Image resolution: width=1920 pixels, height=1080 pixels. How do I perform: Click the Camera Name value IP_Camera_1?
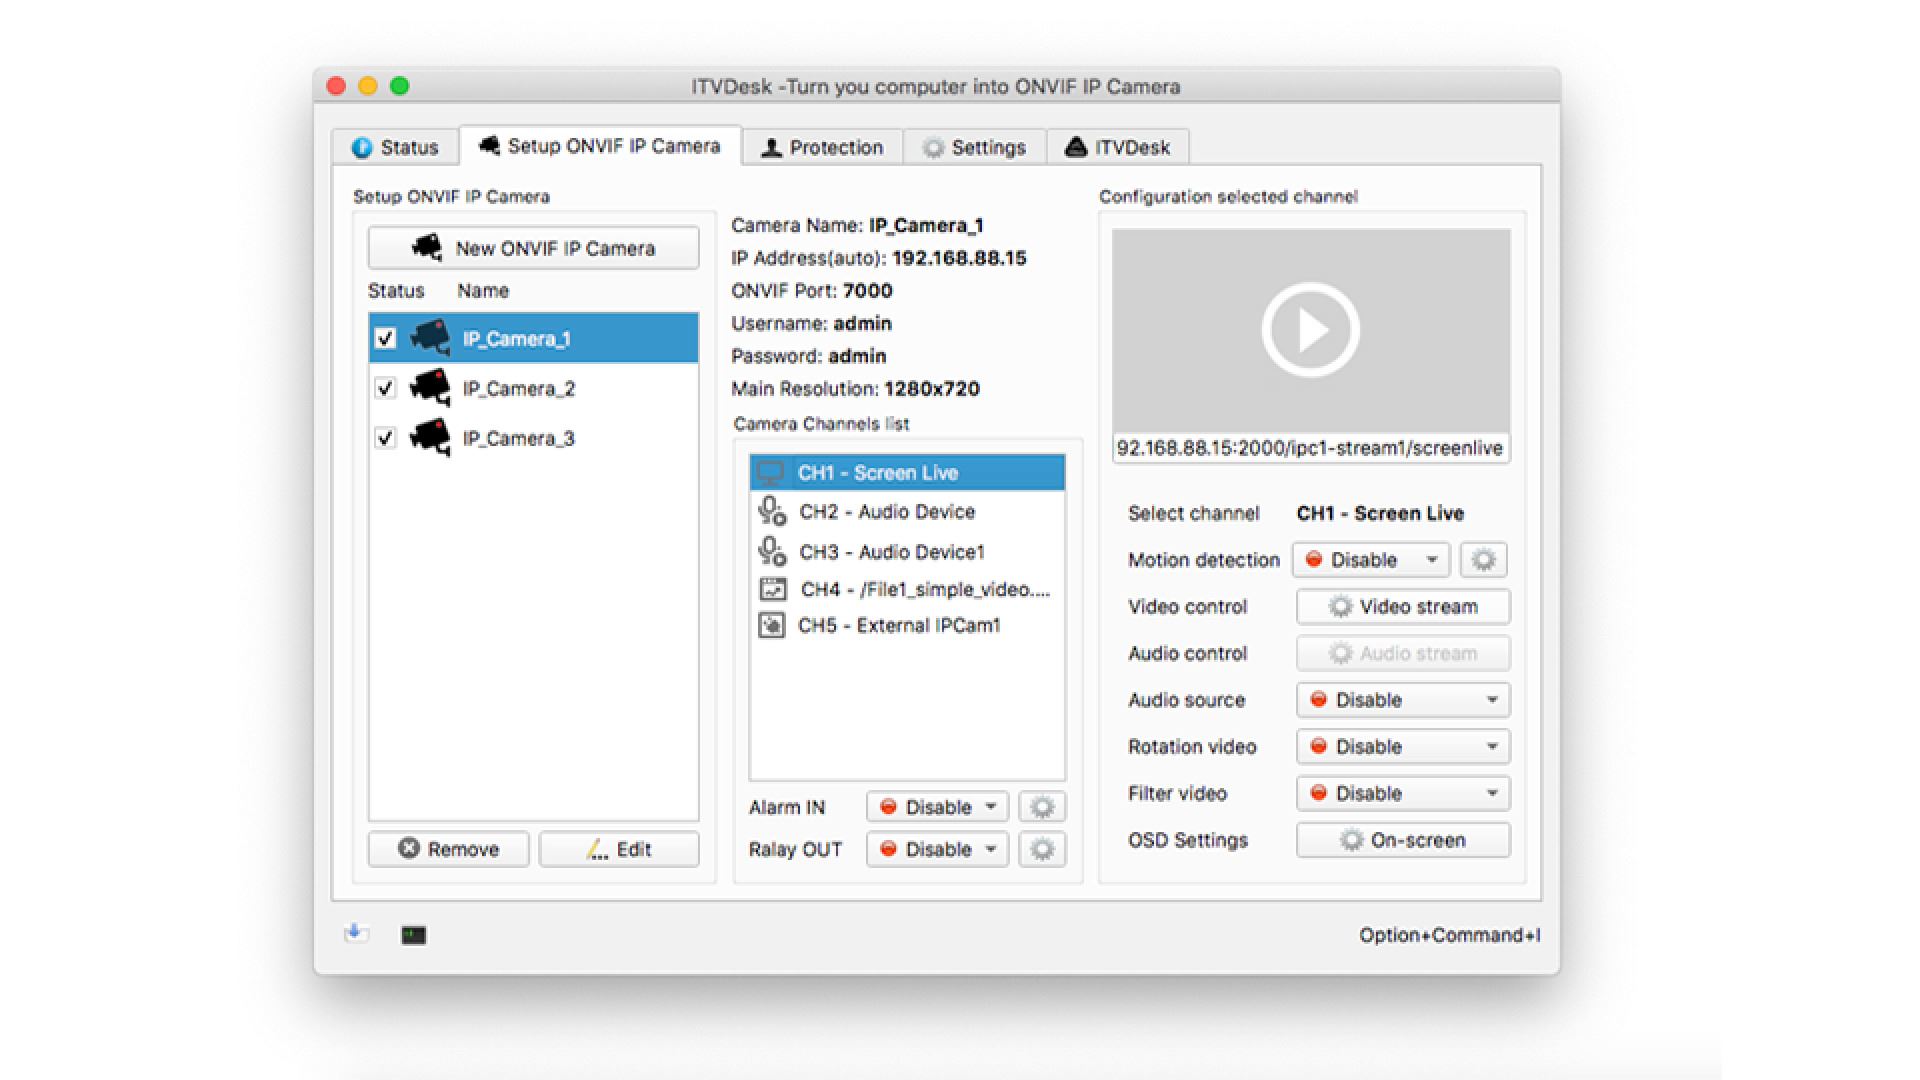(x=926, y=226)
